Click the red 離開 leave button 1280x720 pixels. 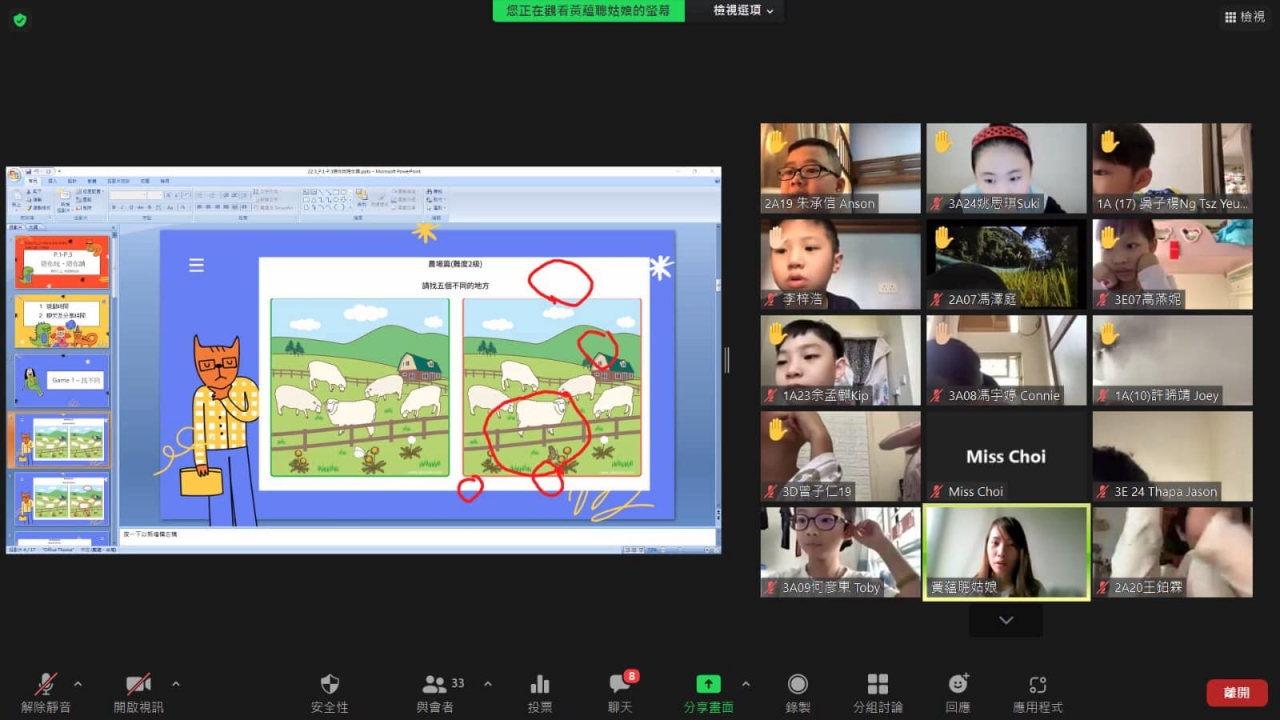click(x=1236, y=692)
